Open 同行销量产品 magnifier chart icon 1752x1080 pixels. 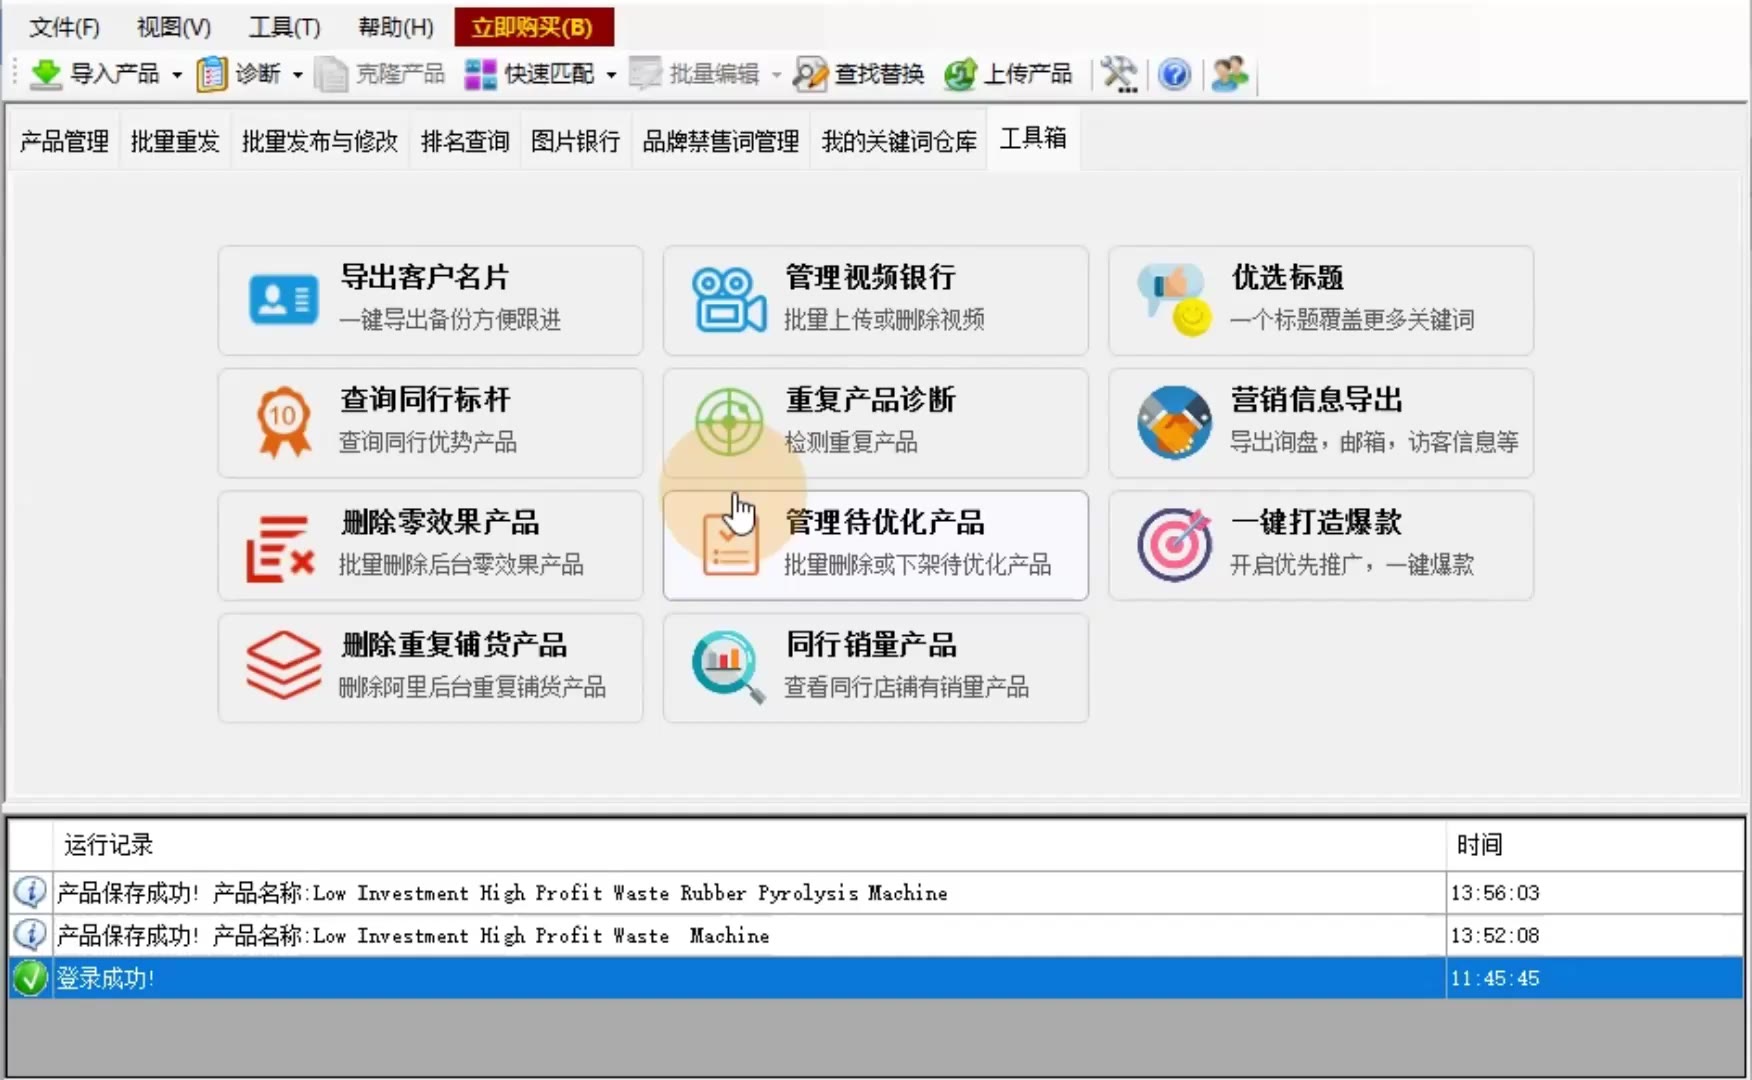pos(728,667)
